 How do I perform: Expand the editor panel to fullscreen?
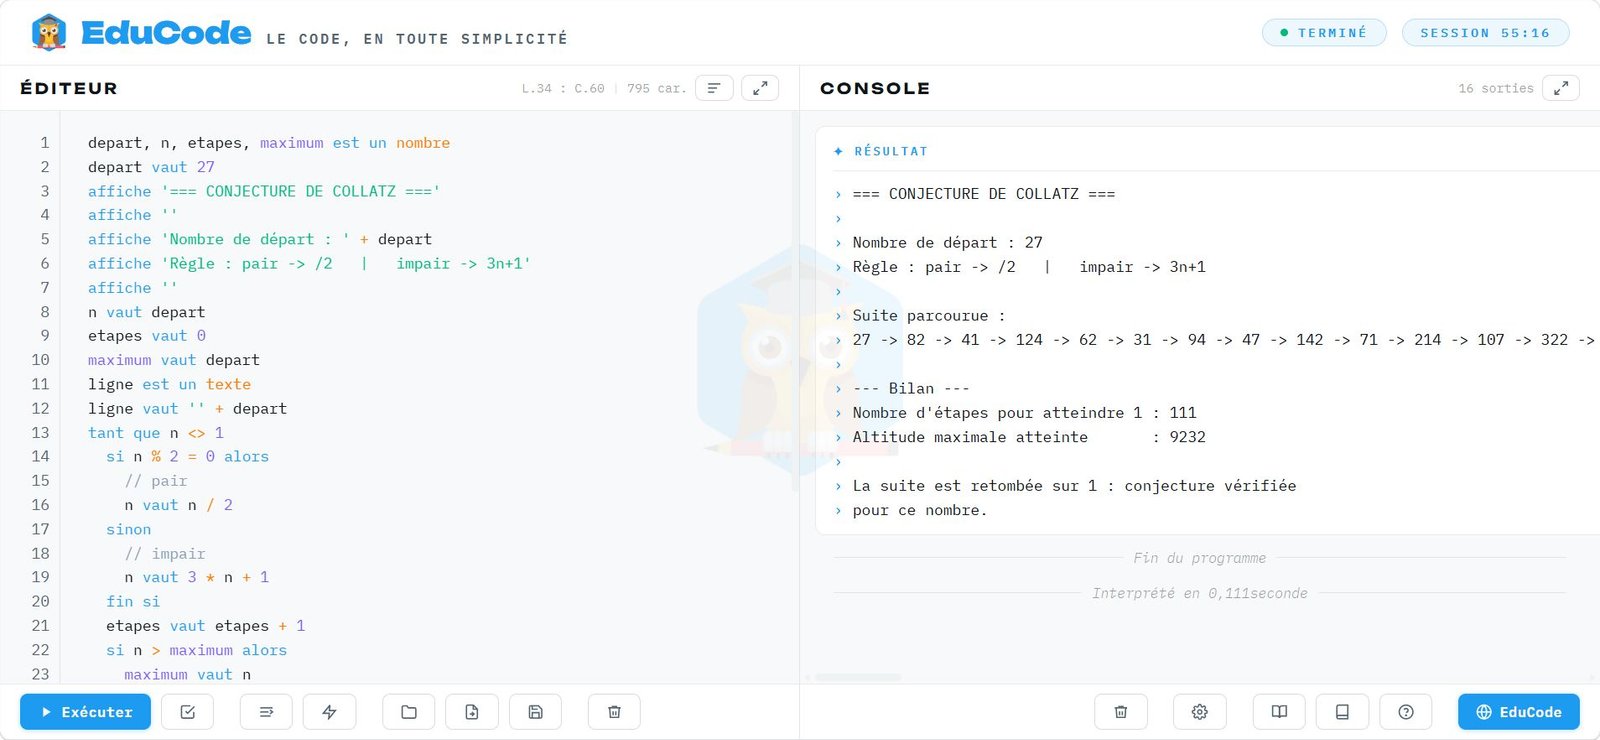click(760, 88)
